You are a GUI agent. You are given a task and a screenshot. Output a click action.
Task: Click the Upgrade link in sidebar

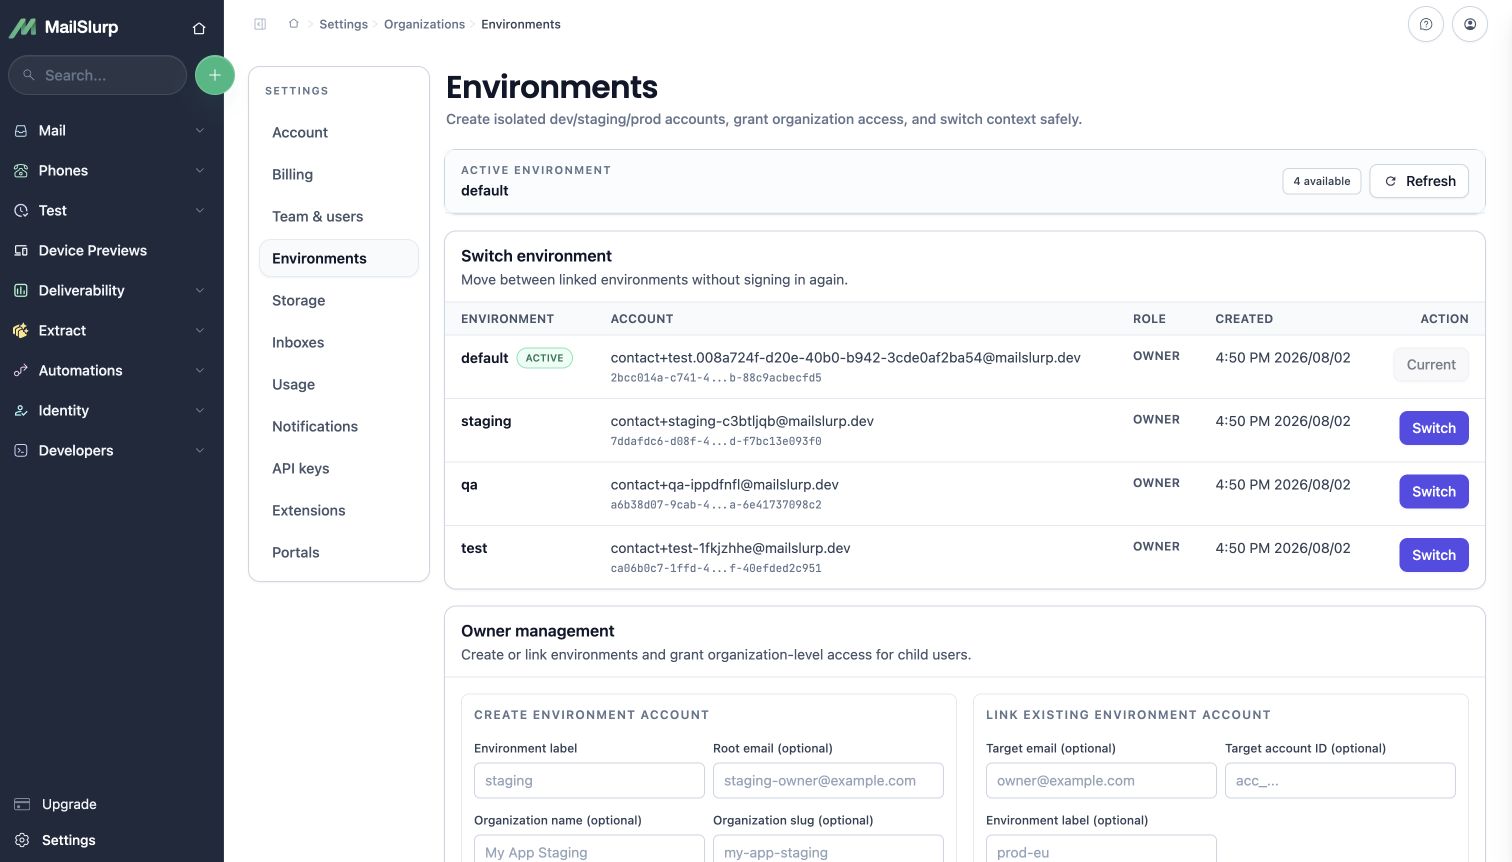click(x=69, y=804)
